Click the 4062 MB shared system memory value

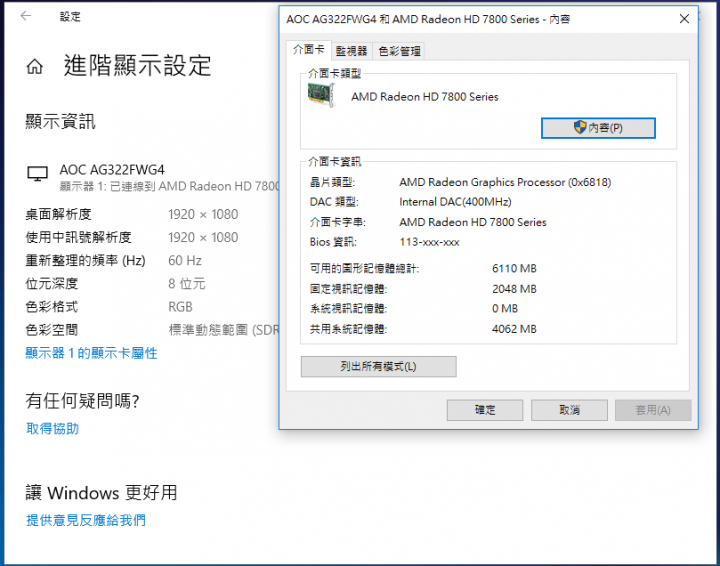[514, 329]
